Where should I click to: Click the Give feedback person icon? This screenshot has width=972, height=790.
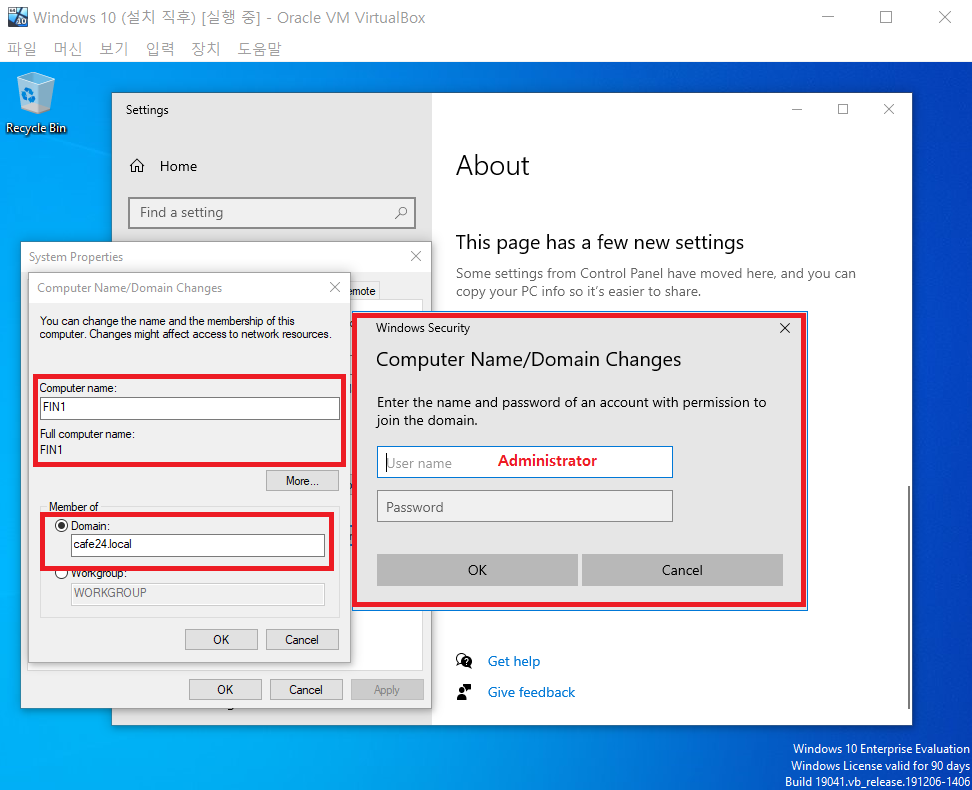[x=464, y=692]
